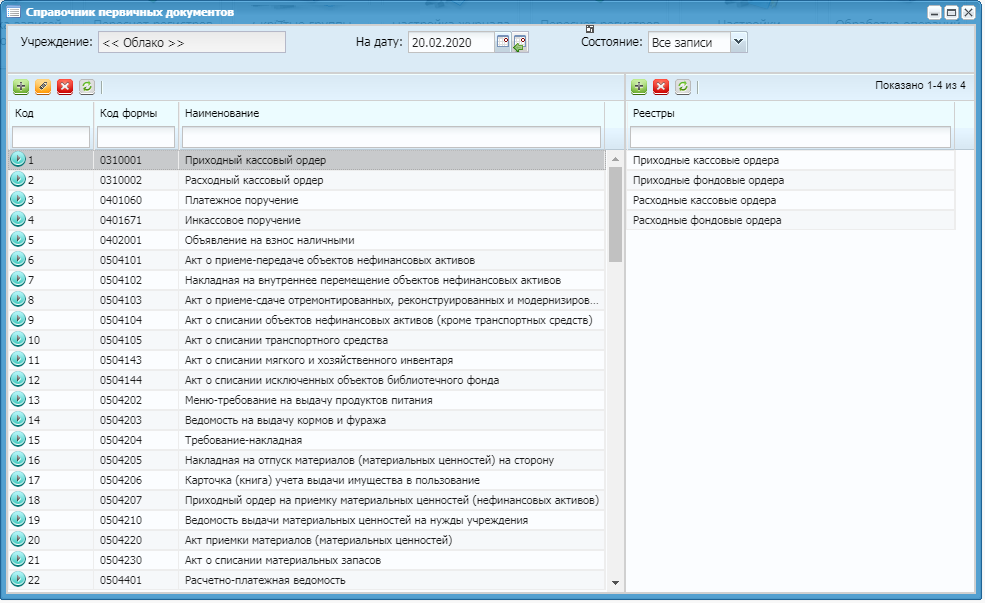Add a new document in left toolbar
Viewport: 985px width, 603px height.
21,87
